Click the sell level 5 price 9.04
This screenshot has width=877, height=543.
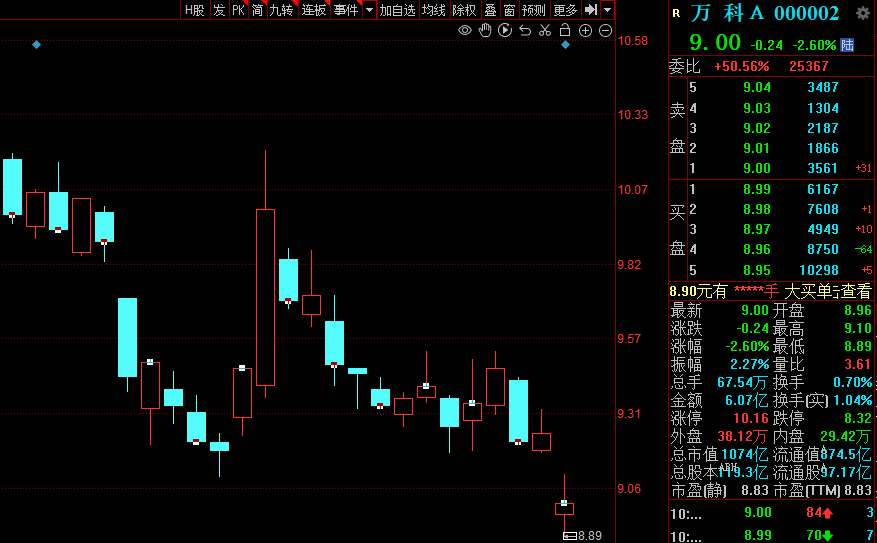click(x=757, y=87)
